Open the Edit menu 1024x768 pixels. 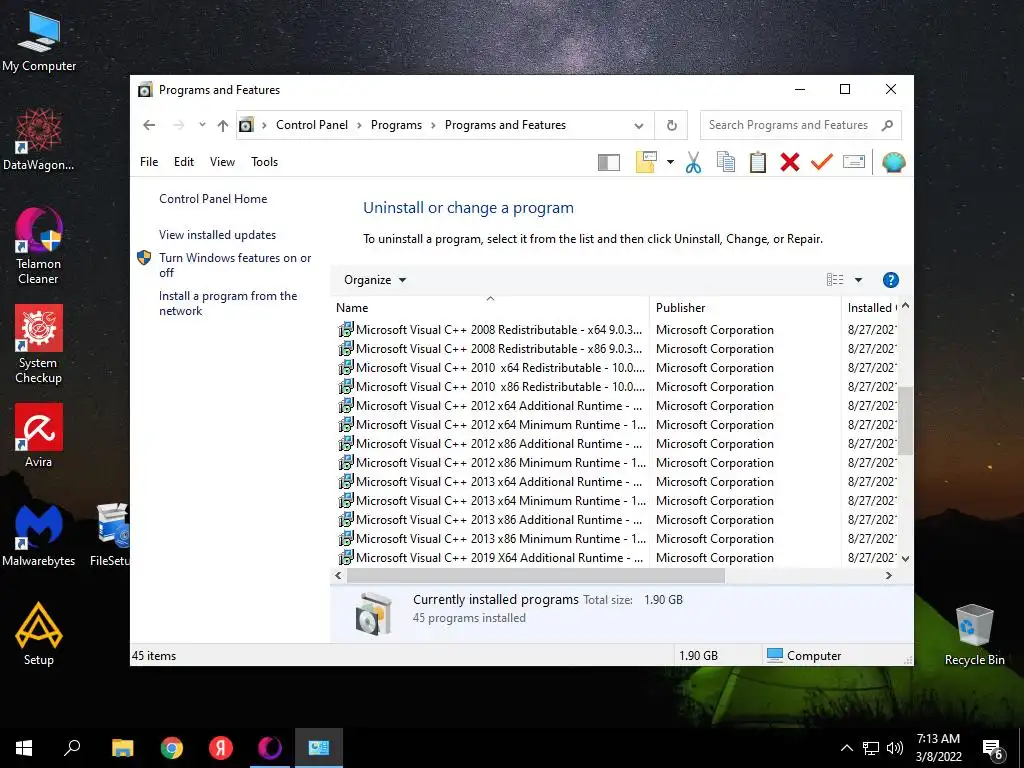pos(184,162)
